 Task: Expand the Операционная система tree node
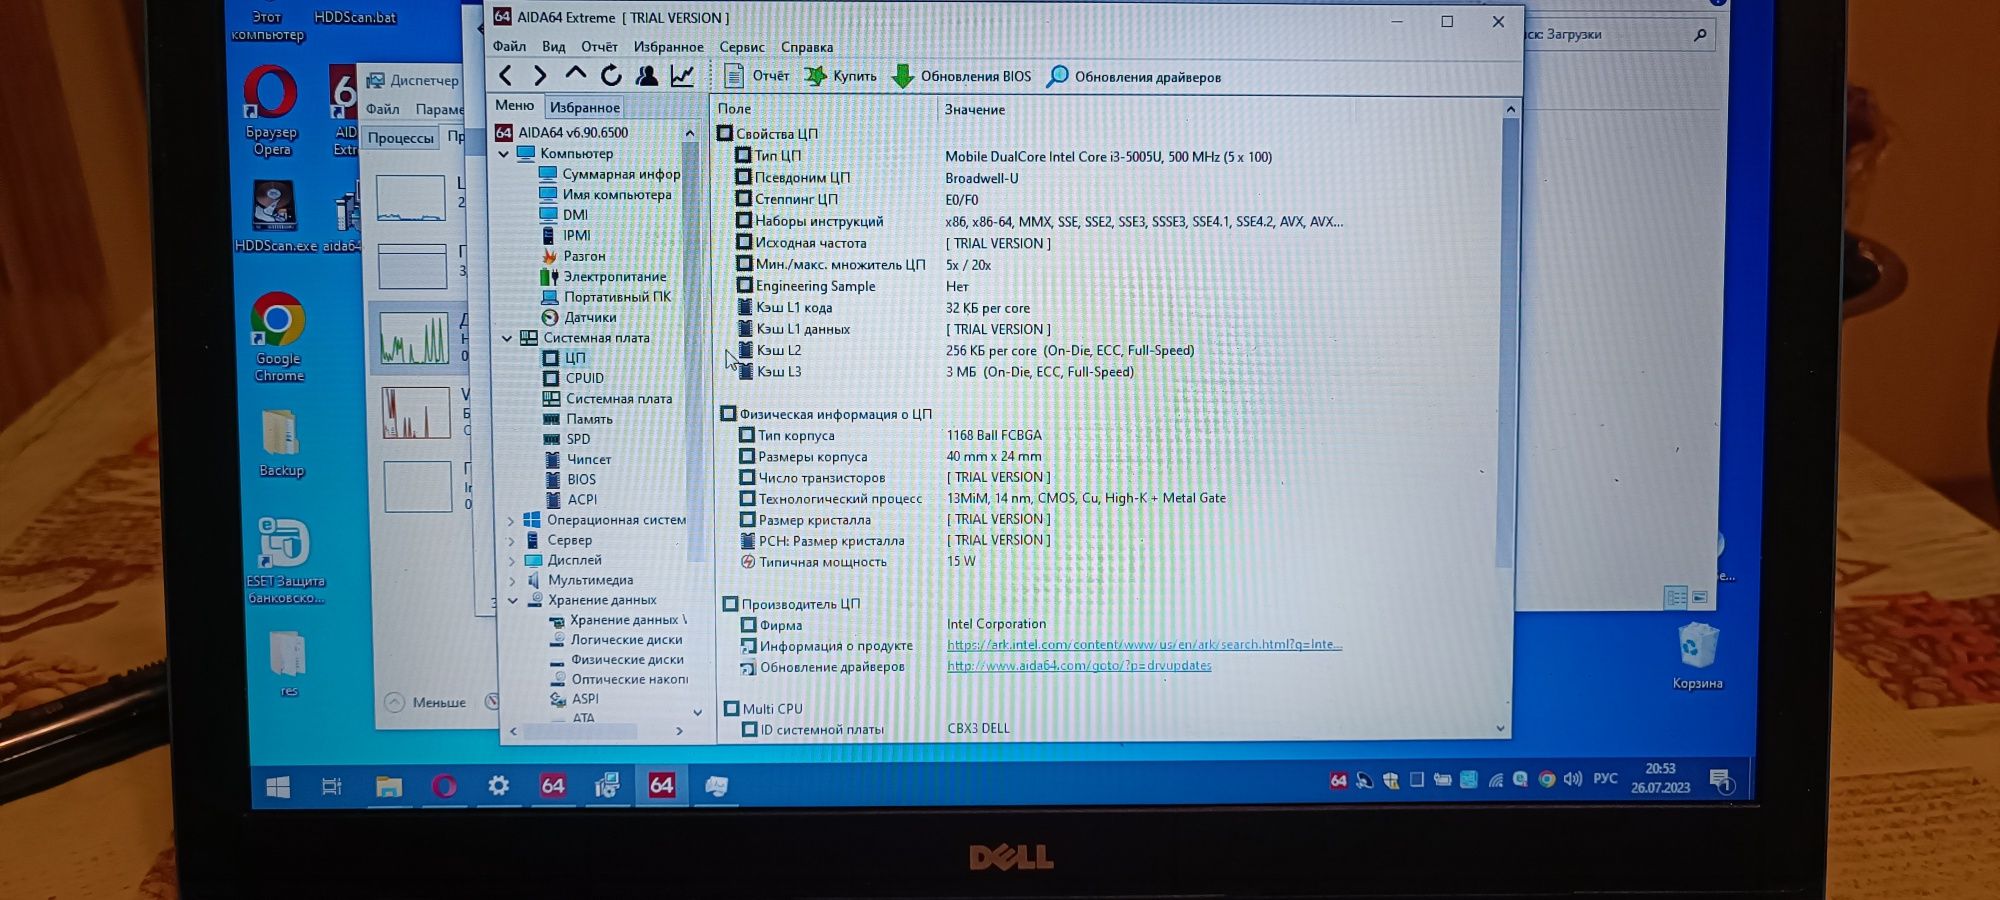[511, 520]
